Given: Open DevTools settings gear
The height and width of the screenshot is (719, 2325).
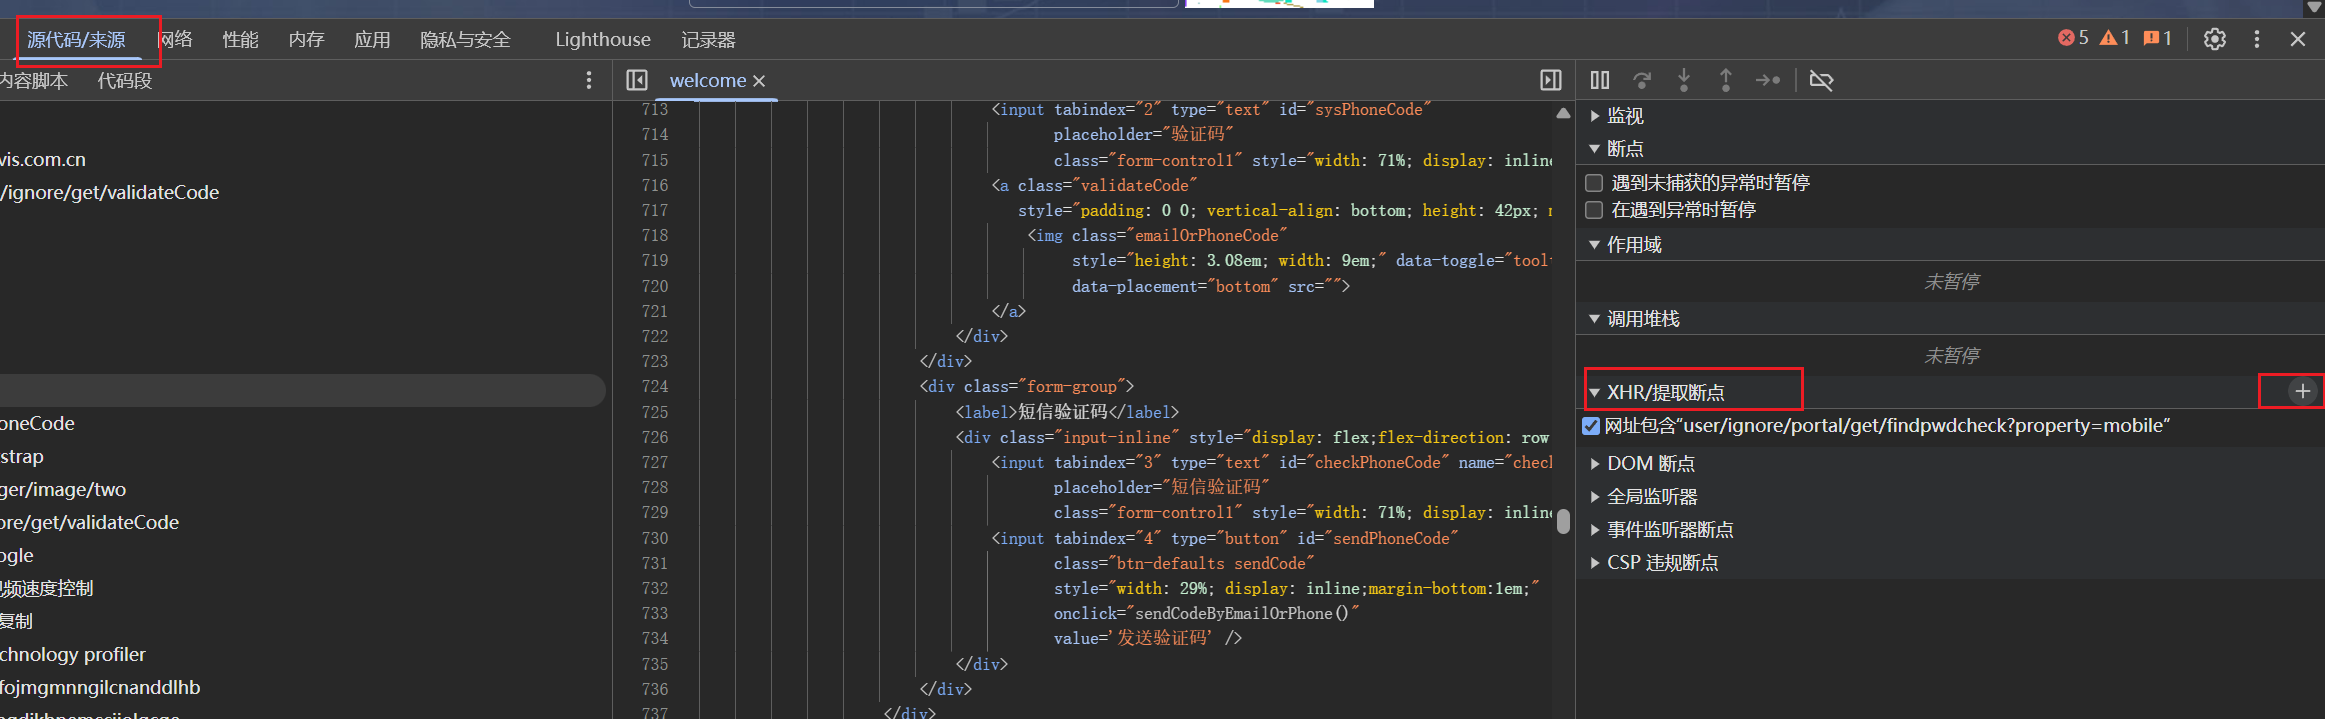Looking at the screenshot, I should [2215, 39].
